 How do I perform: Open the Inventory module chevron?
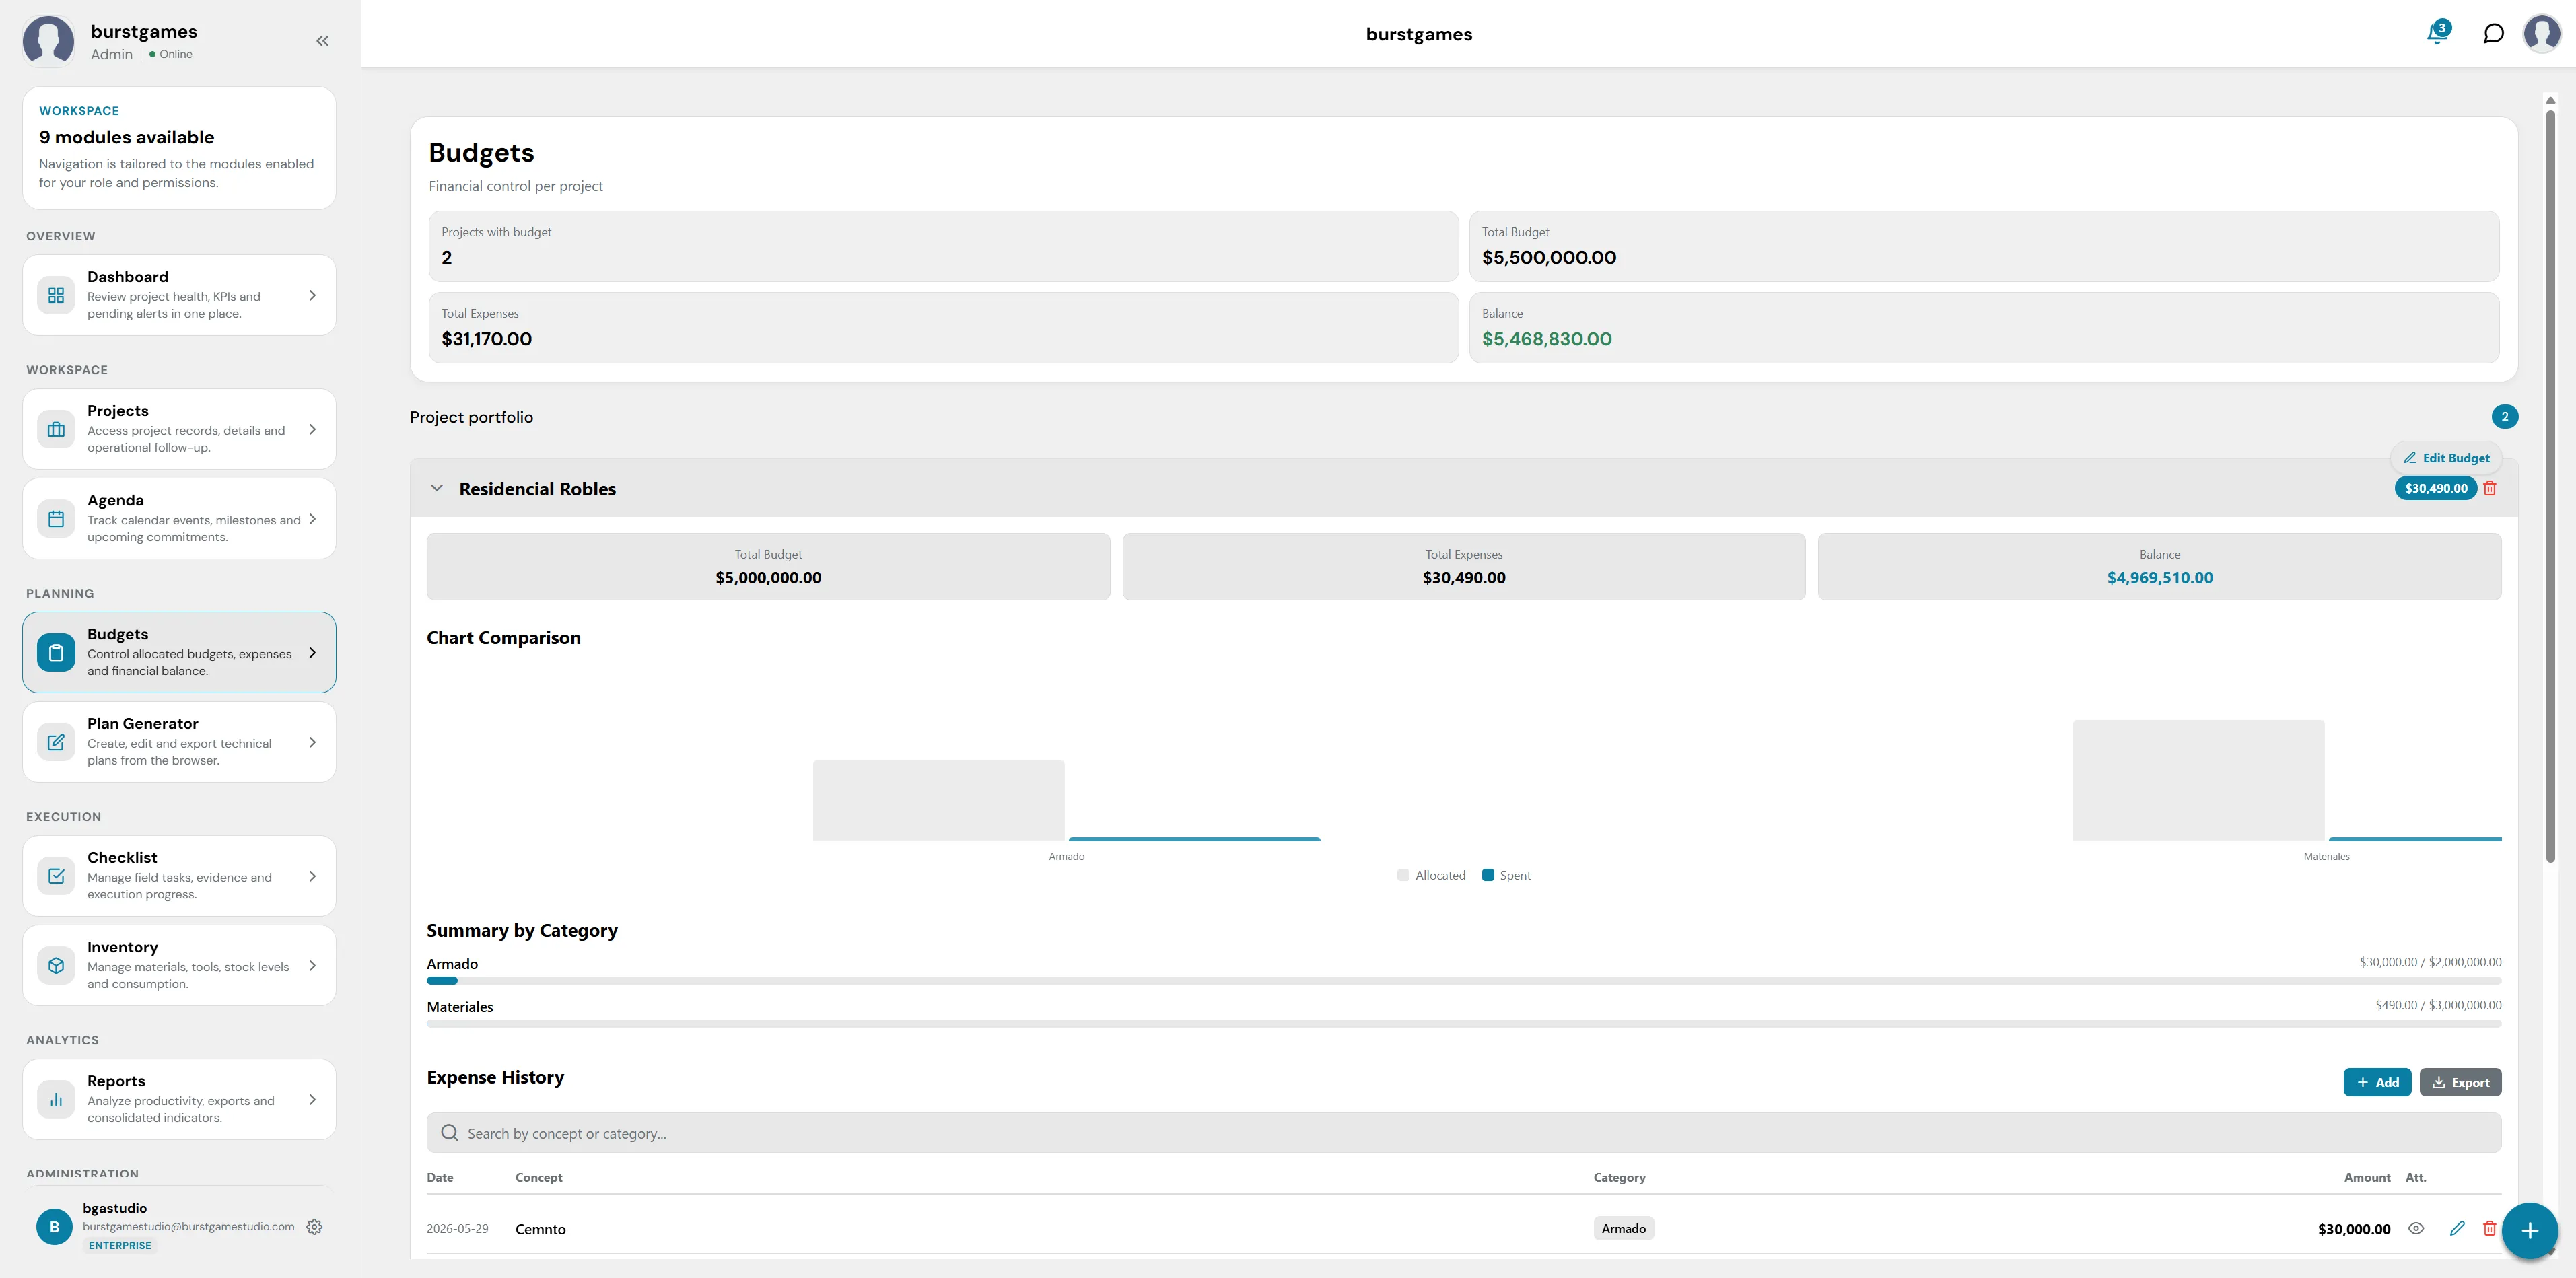pos(312,965)
